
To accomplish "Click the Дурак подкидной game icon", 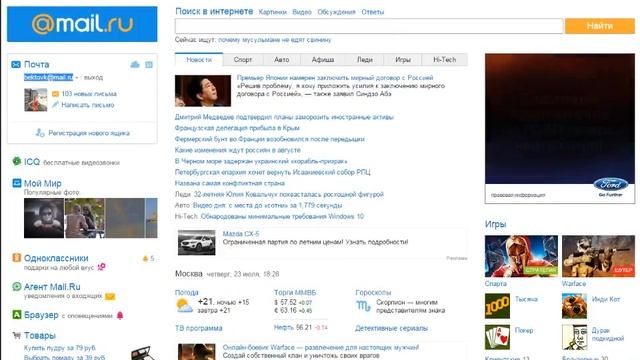I will 574,337.
